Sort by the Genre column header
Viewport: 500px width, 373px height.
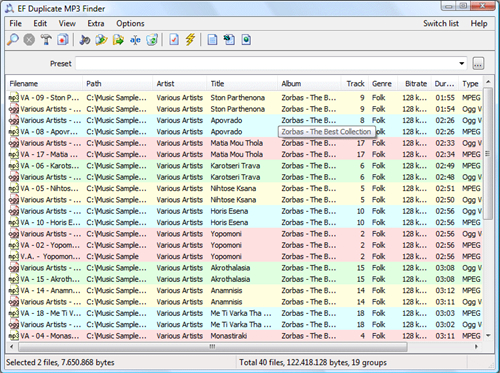pyautogui.click(x=382, y=84)
